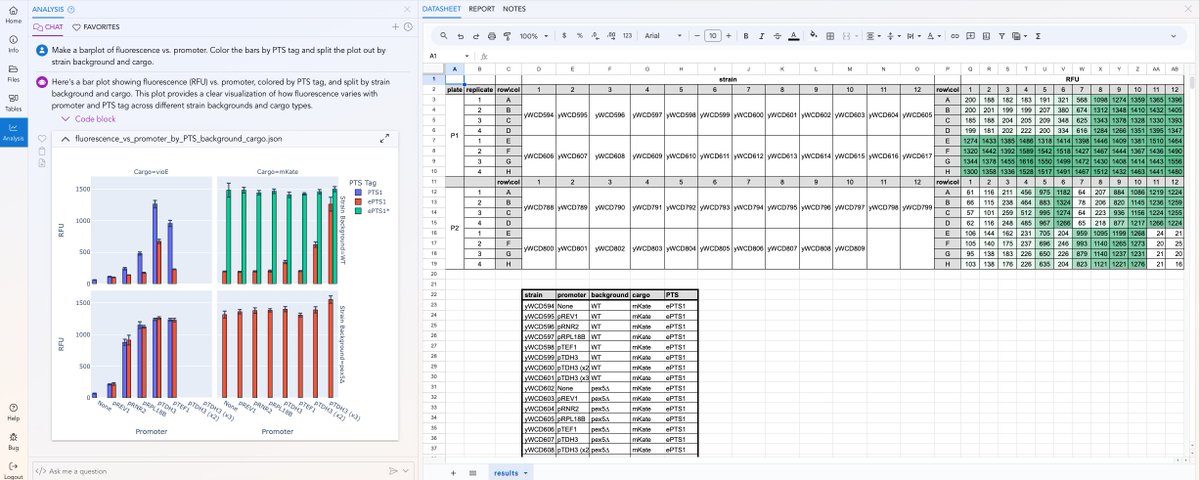The height and width of the screenshot is (480, 1200).
Task: Open the all sheets list icon
Action: (471, 471)
